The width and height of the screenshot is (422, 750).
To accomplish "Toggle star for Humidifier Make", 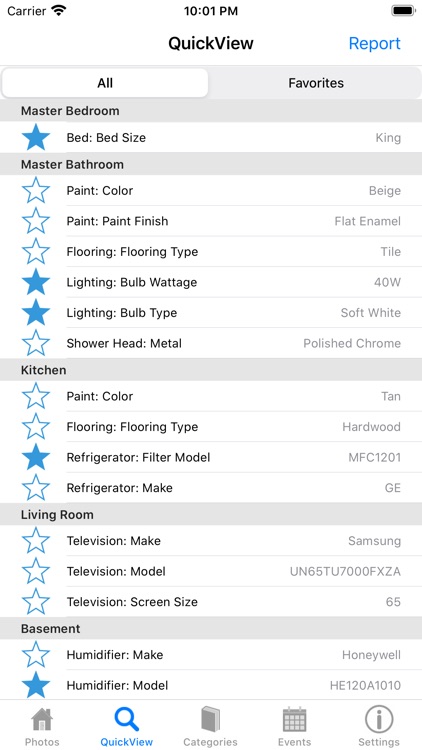I will tap(36, 655).
